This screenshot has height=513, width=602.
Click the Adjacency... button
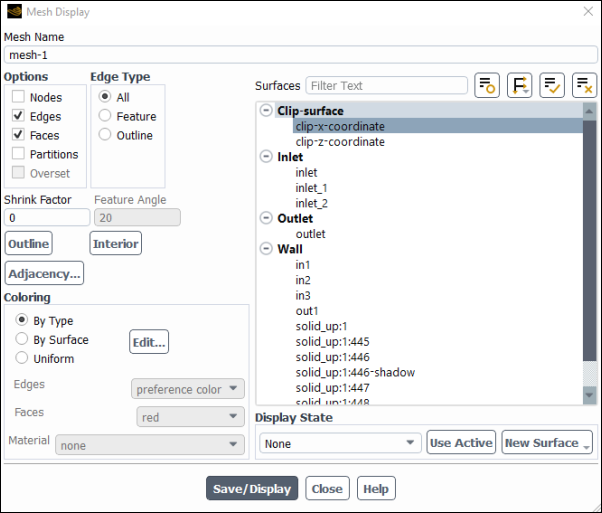click(44, 273)
